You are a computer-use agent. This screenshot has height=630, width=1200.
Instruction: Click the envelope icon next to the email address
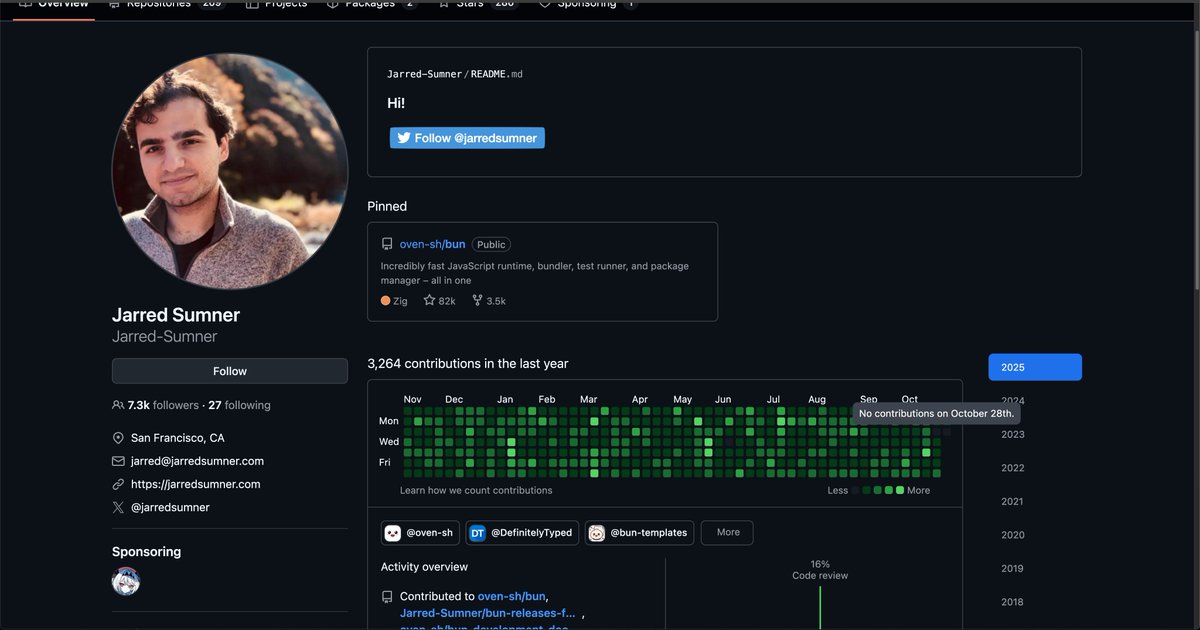tap(118, 461)
